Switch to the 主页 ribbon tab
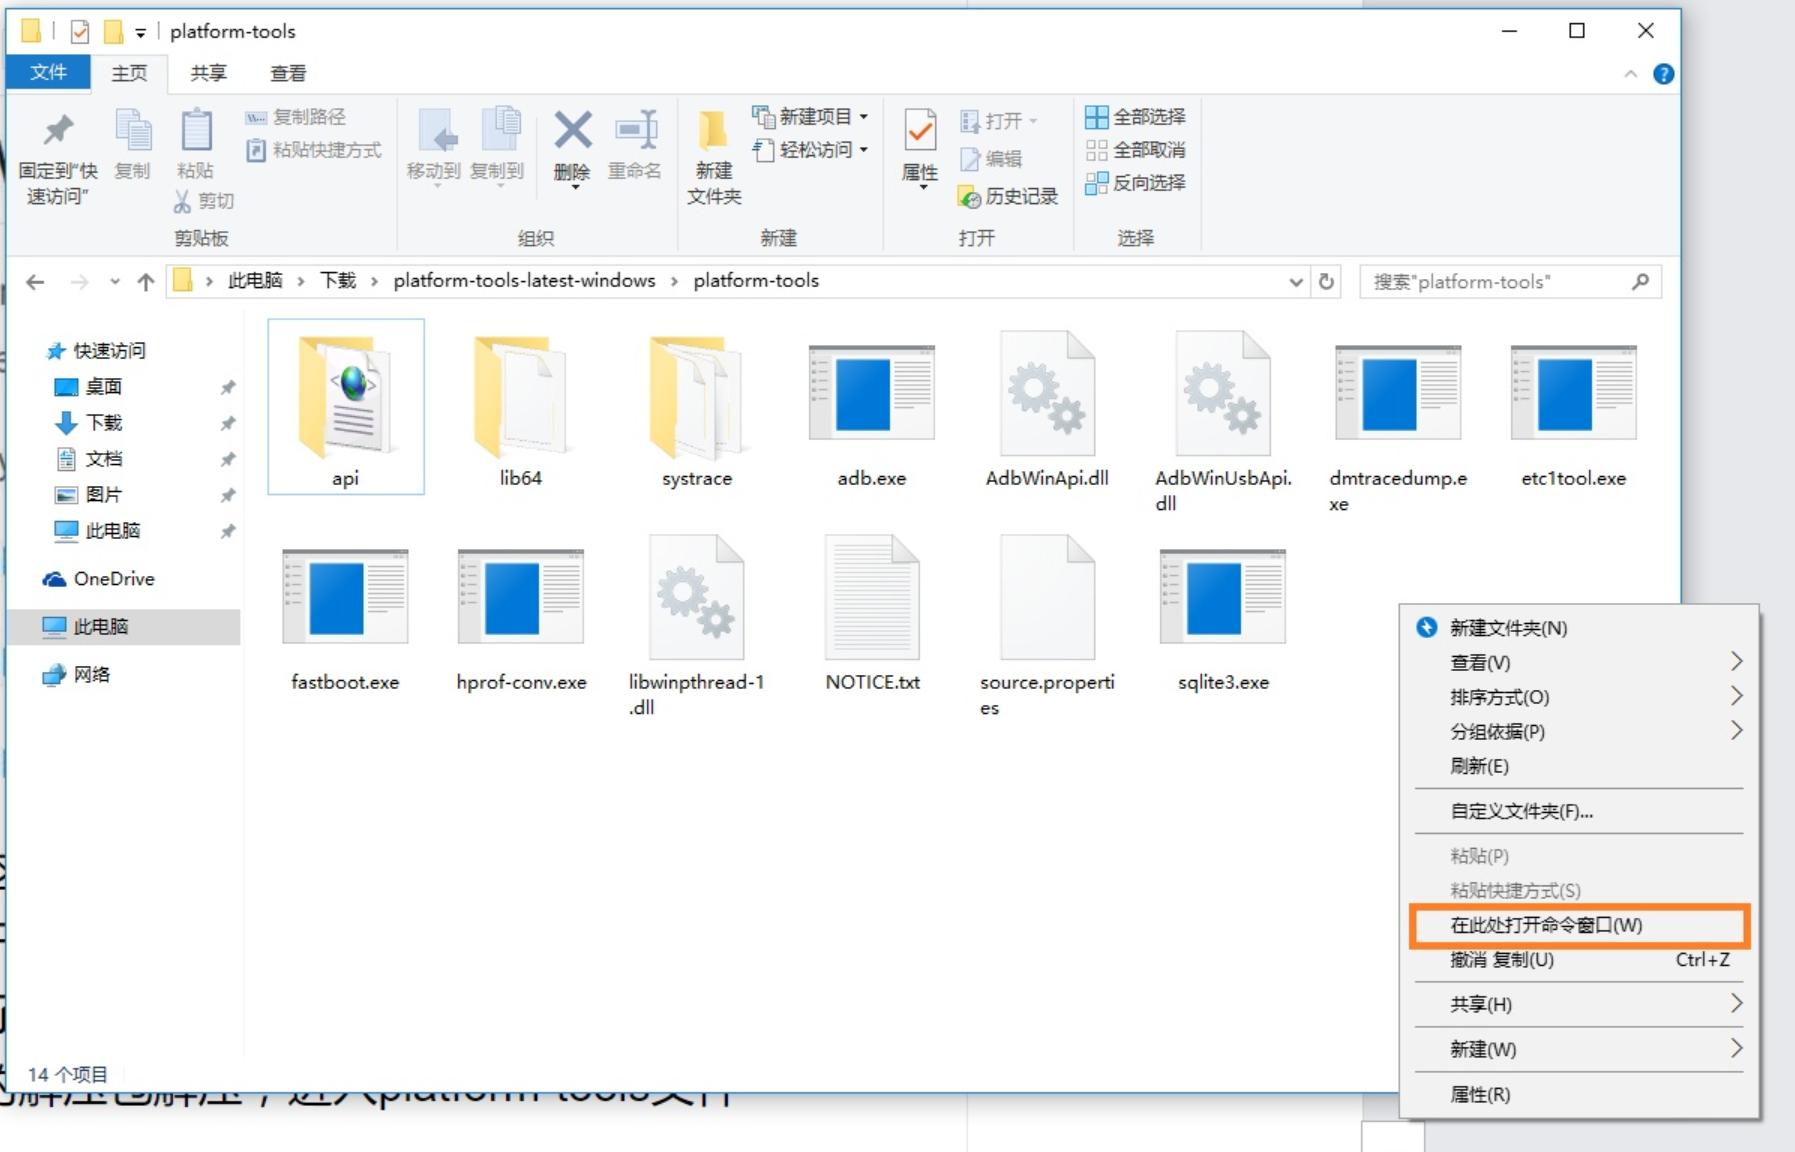The height and width of the screenshot is (1152, 1795). [129, 73]
